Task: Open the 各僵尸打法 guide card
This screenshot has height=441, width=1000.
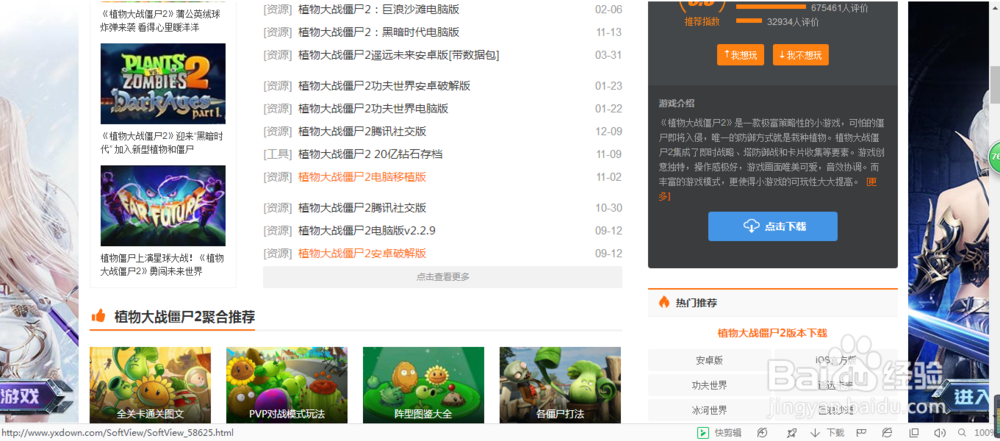Action: 560,385
